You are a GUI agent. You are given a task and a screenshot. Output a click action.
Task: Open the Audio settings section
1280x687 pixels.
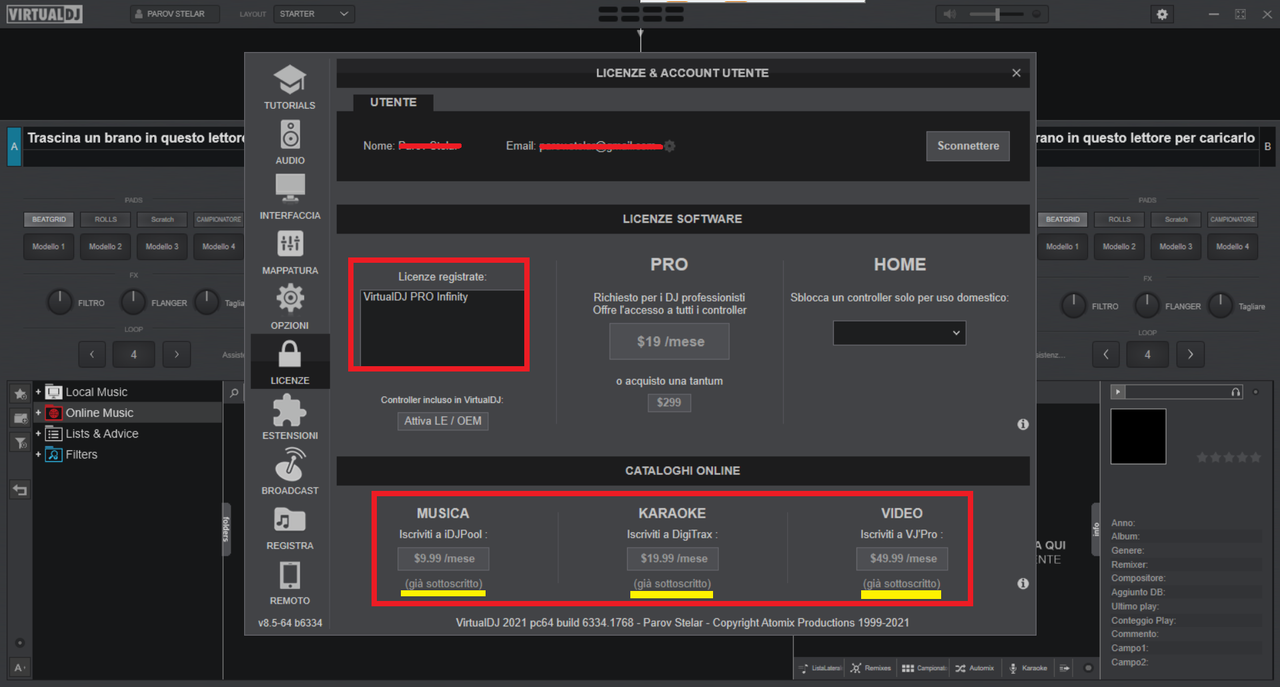[x=289, y=142]
